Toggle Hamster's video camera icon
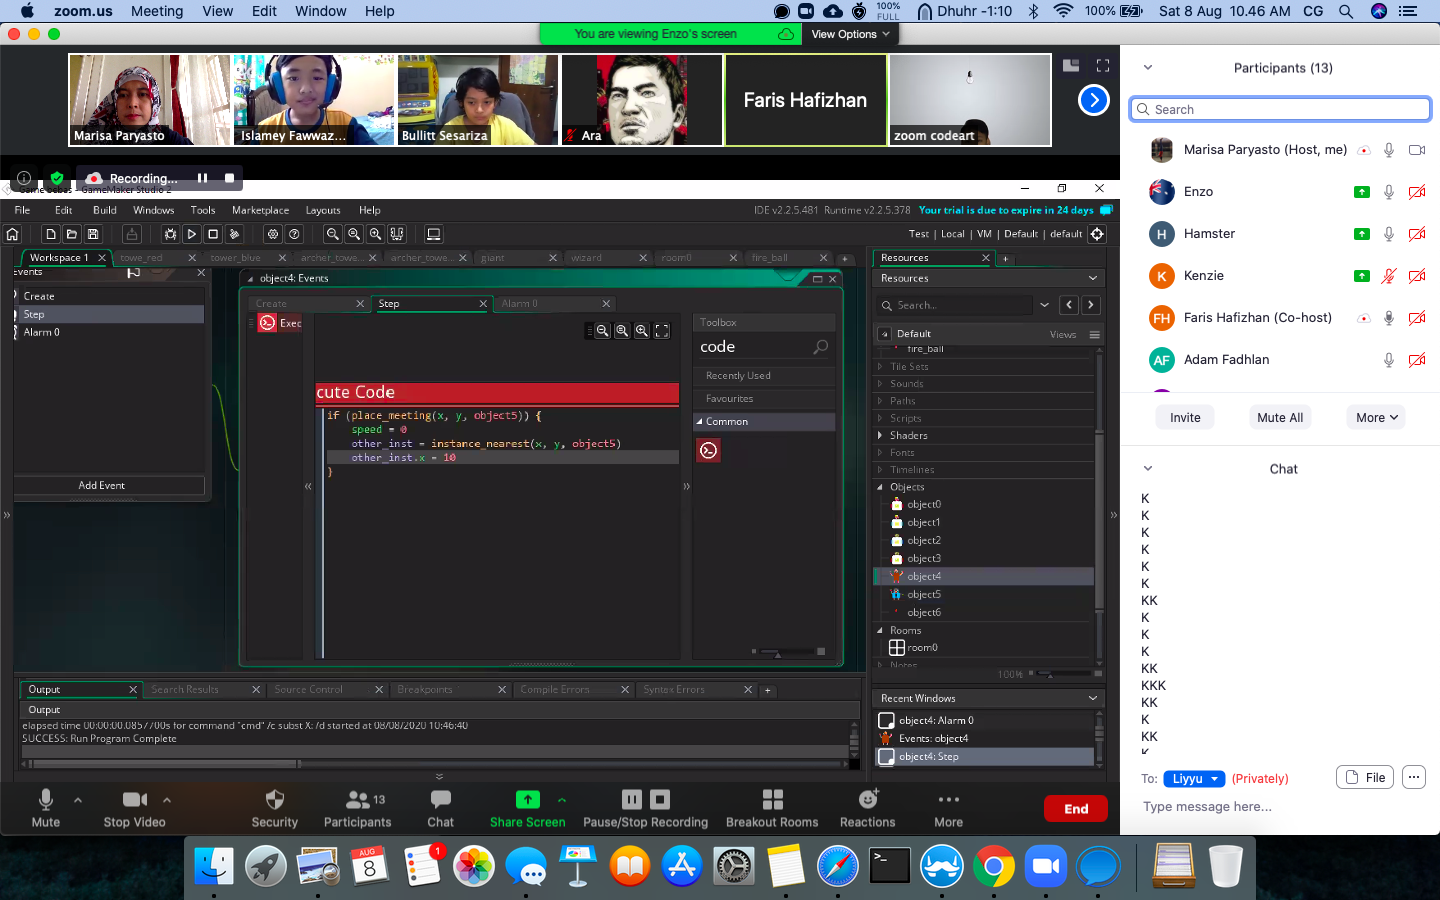The width and height of the screenshot is (1440, 900). coord(1417,234)
